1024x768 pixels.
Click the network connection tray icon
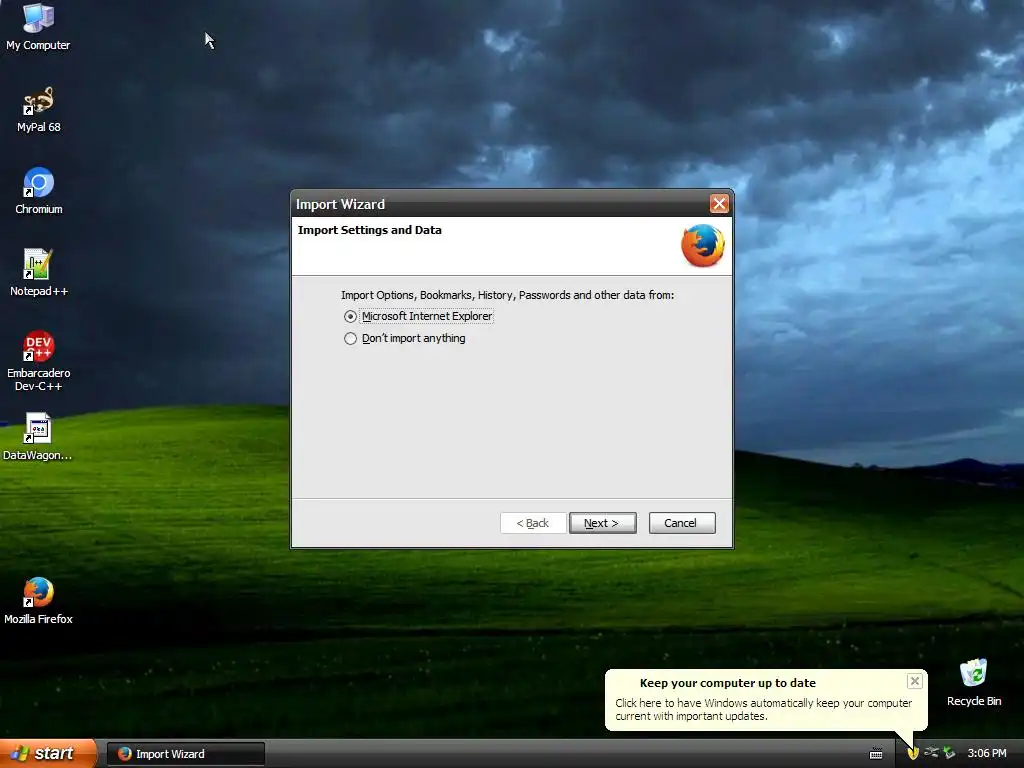(931, 753)
